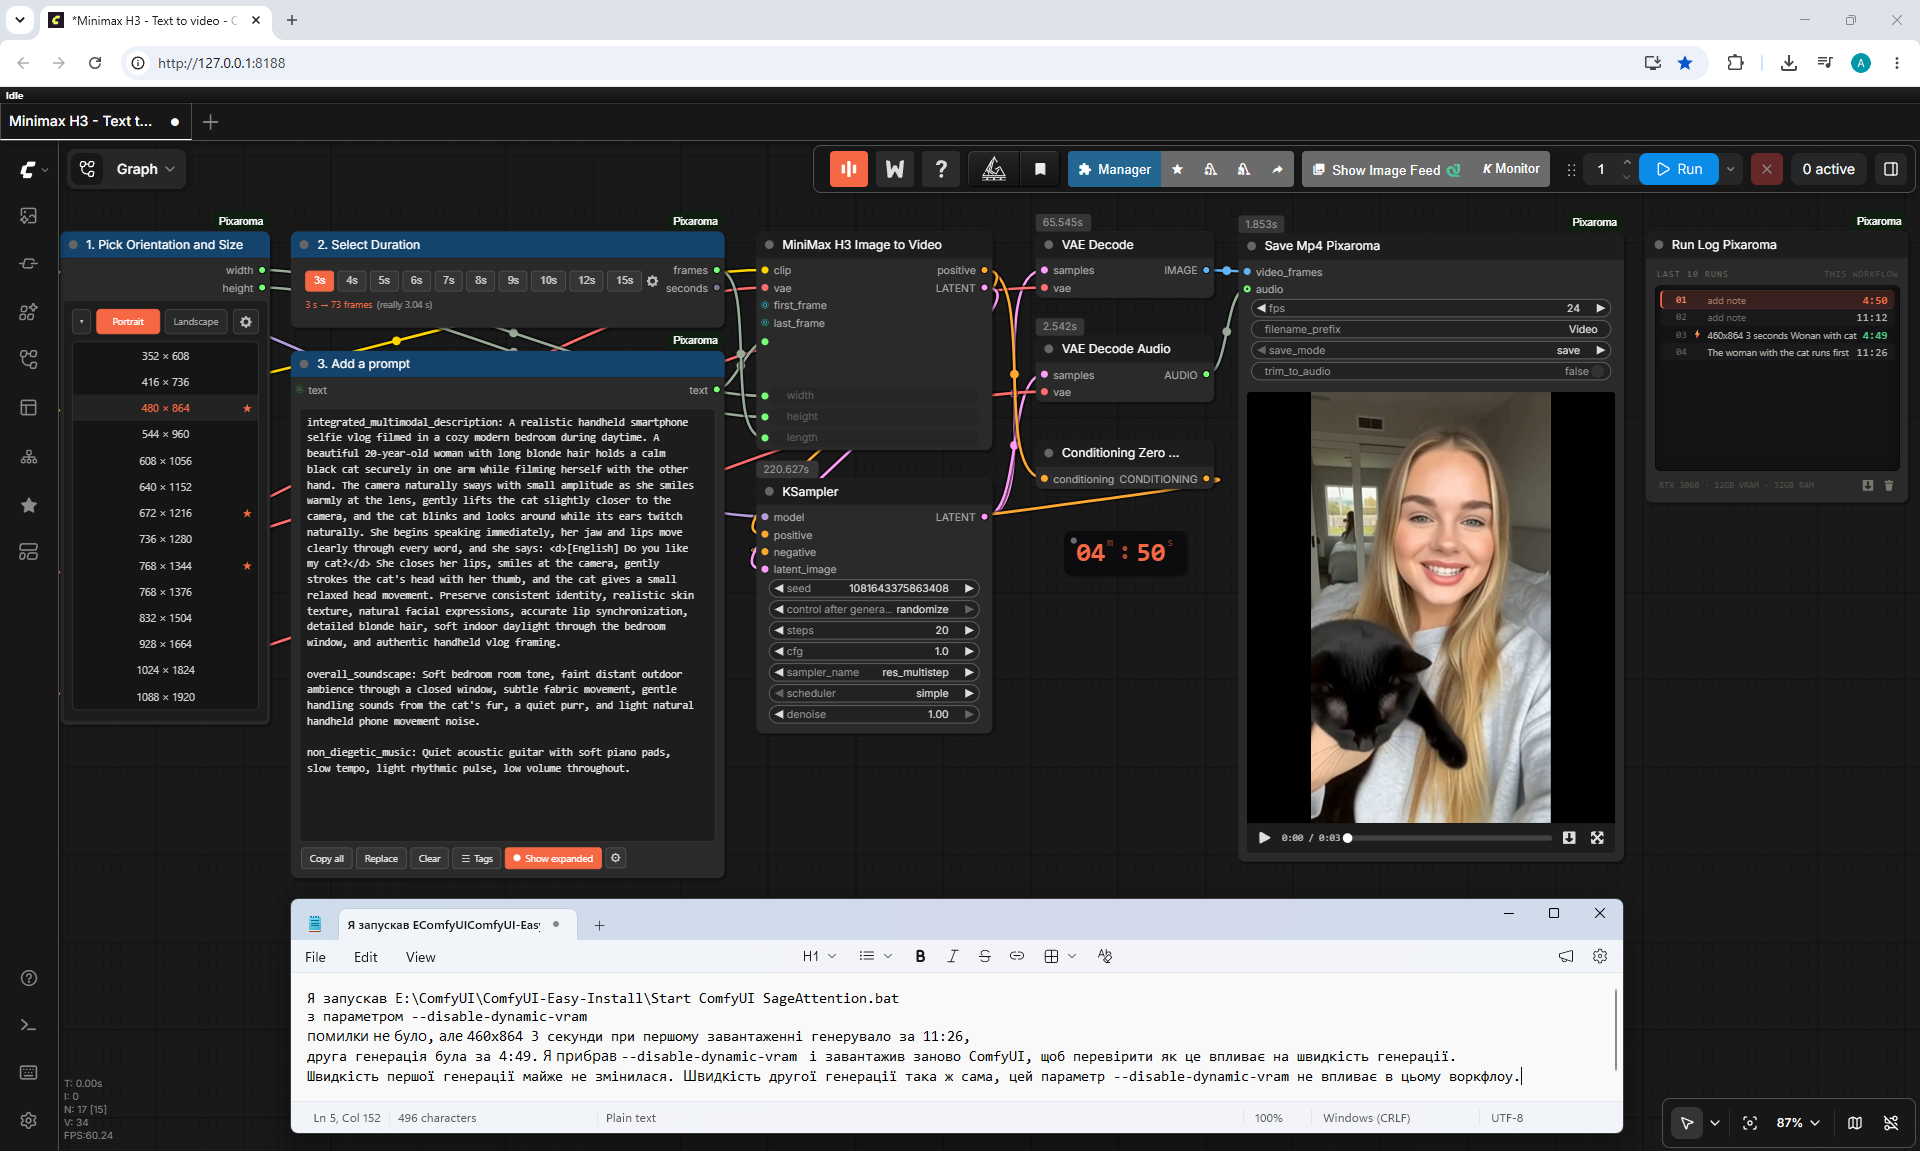Open Notepad File menu
The width and height of the screenshot is (1920, 1151).
click(x=315, y=957)
